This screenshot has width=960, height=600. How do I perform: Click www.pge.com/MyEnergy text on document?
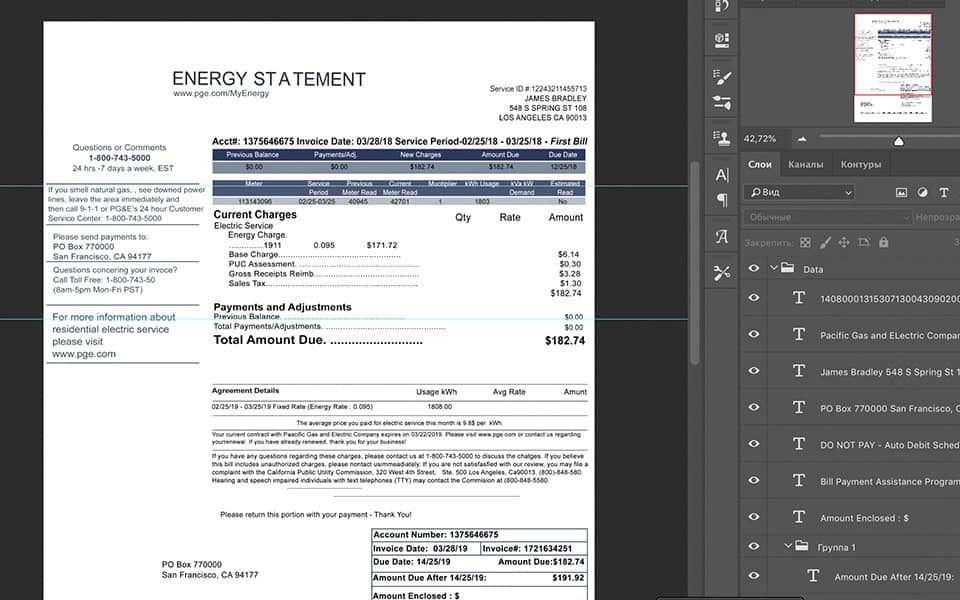[221, 94]
